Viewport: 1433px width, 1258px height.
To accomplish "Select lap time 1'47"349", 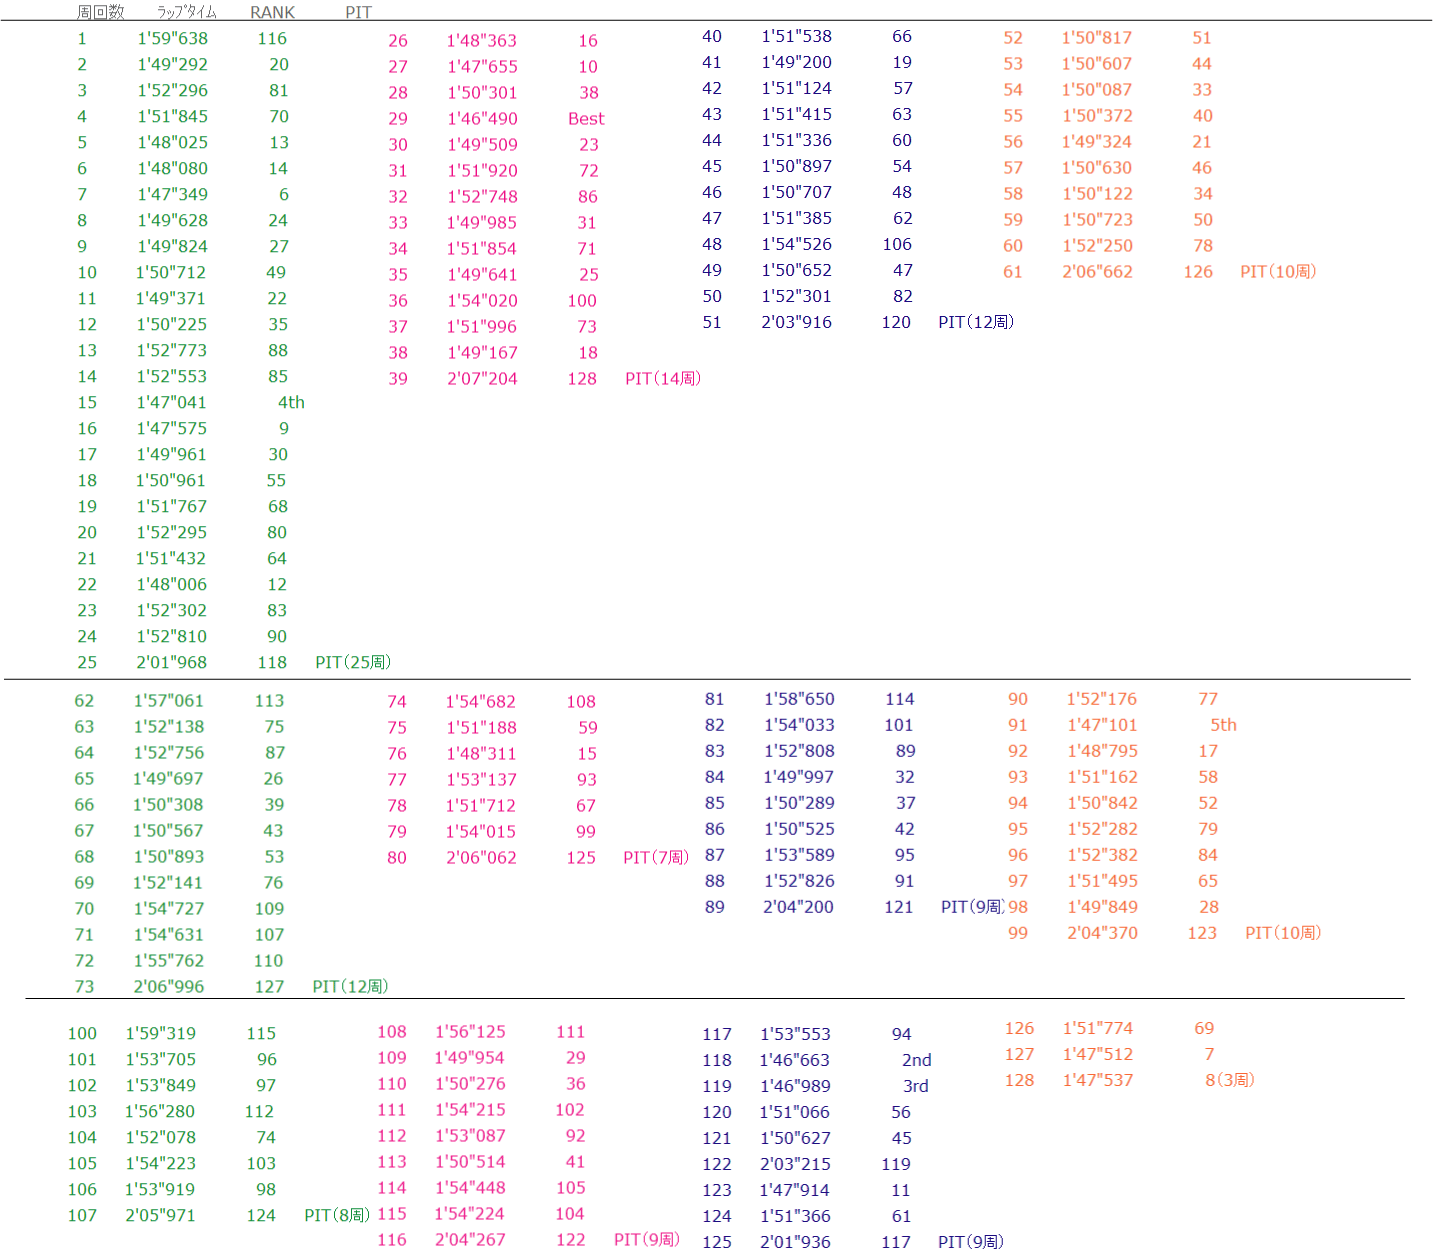I will coord(173,194).
